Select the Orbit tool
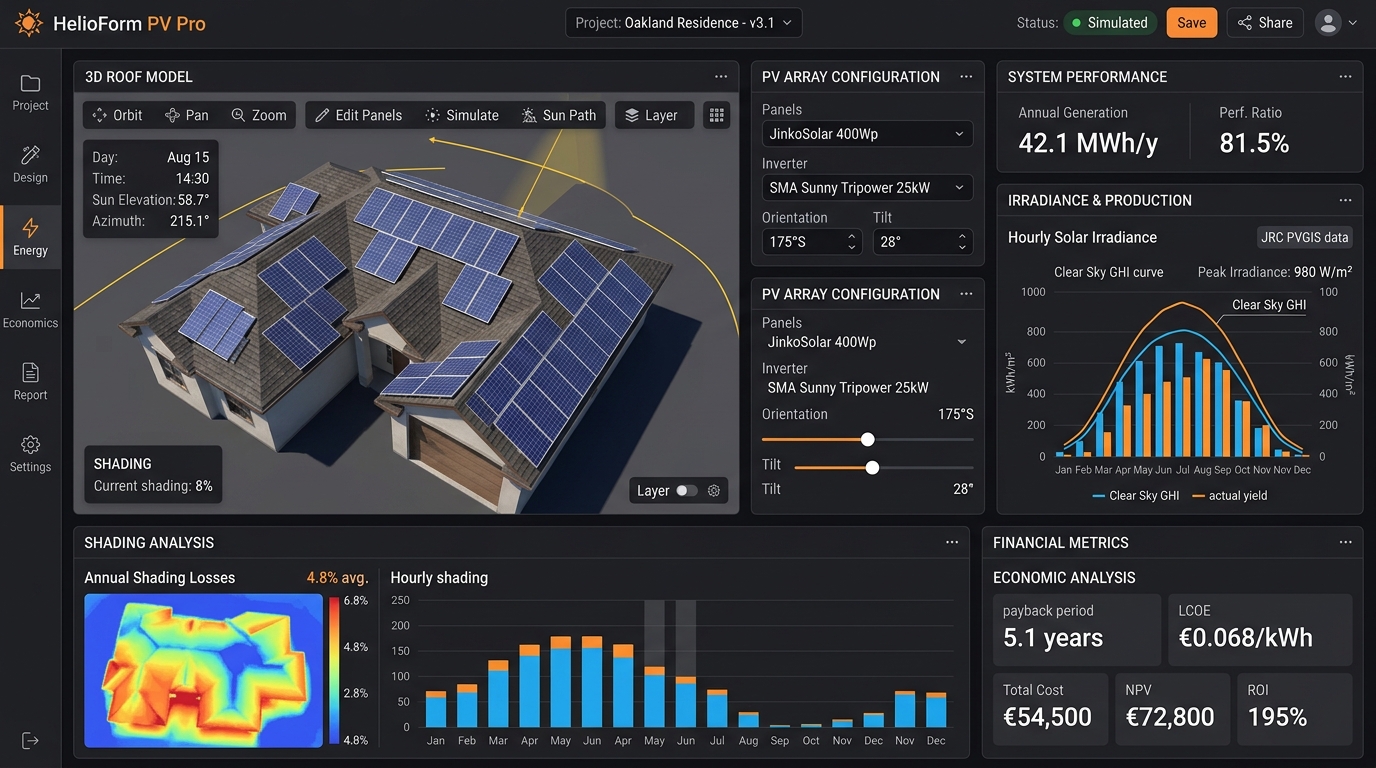The image size is (1376, 768). pos(118,115)
